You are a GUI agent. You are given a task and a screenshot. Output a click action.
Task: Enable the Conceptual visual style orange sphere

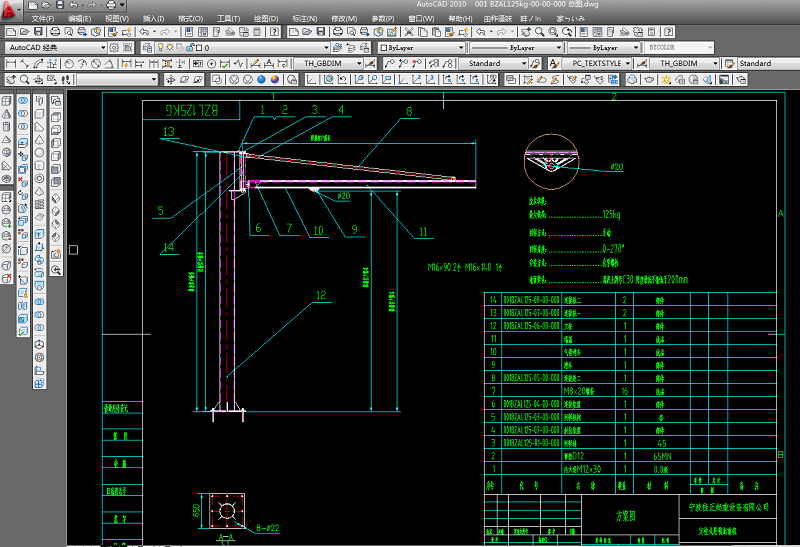point(275,79)
